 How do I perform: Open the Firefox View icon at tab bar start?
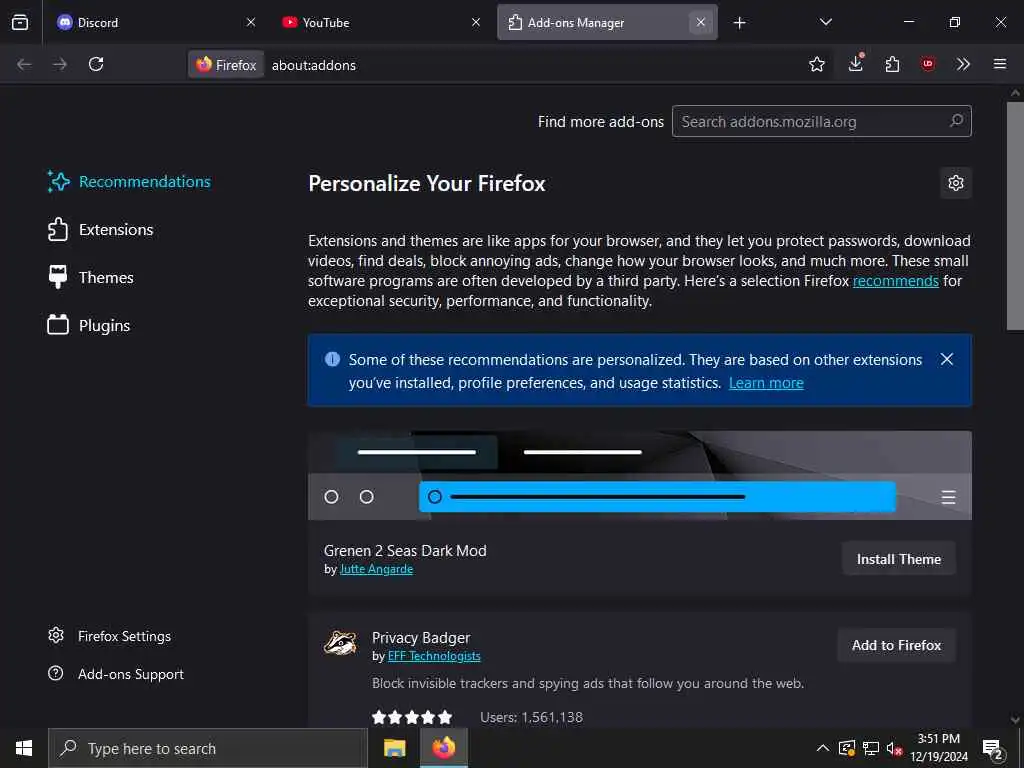point(20,22)
